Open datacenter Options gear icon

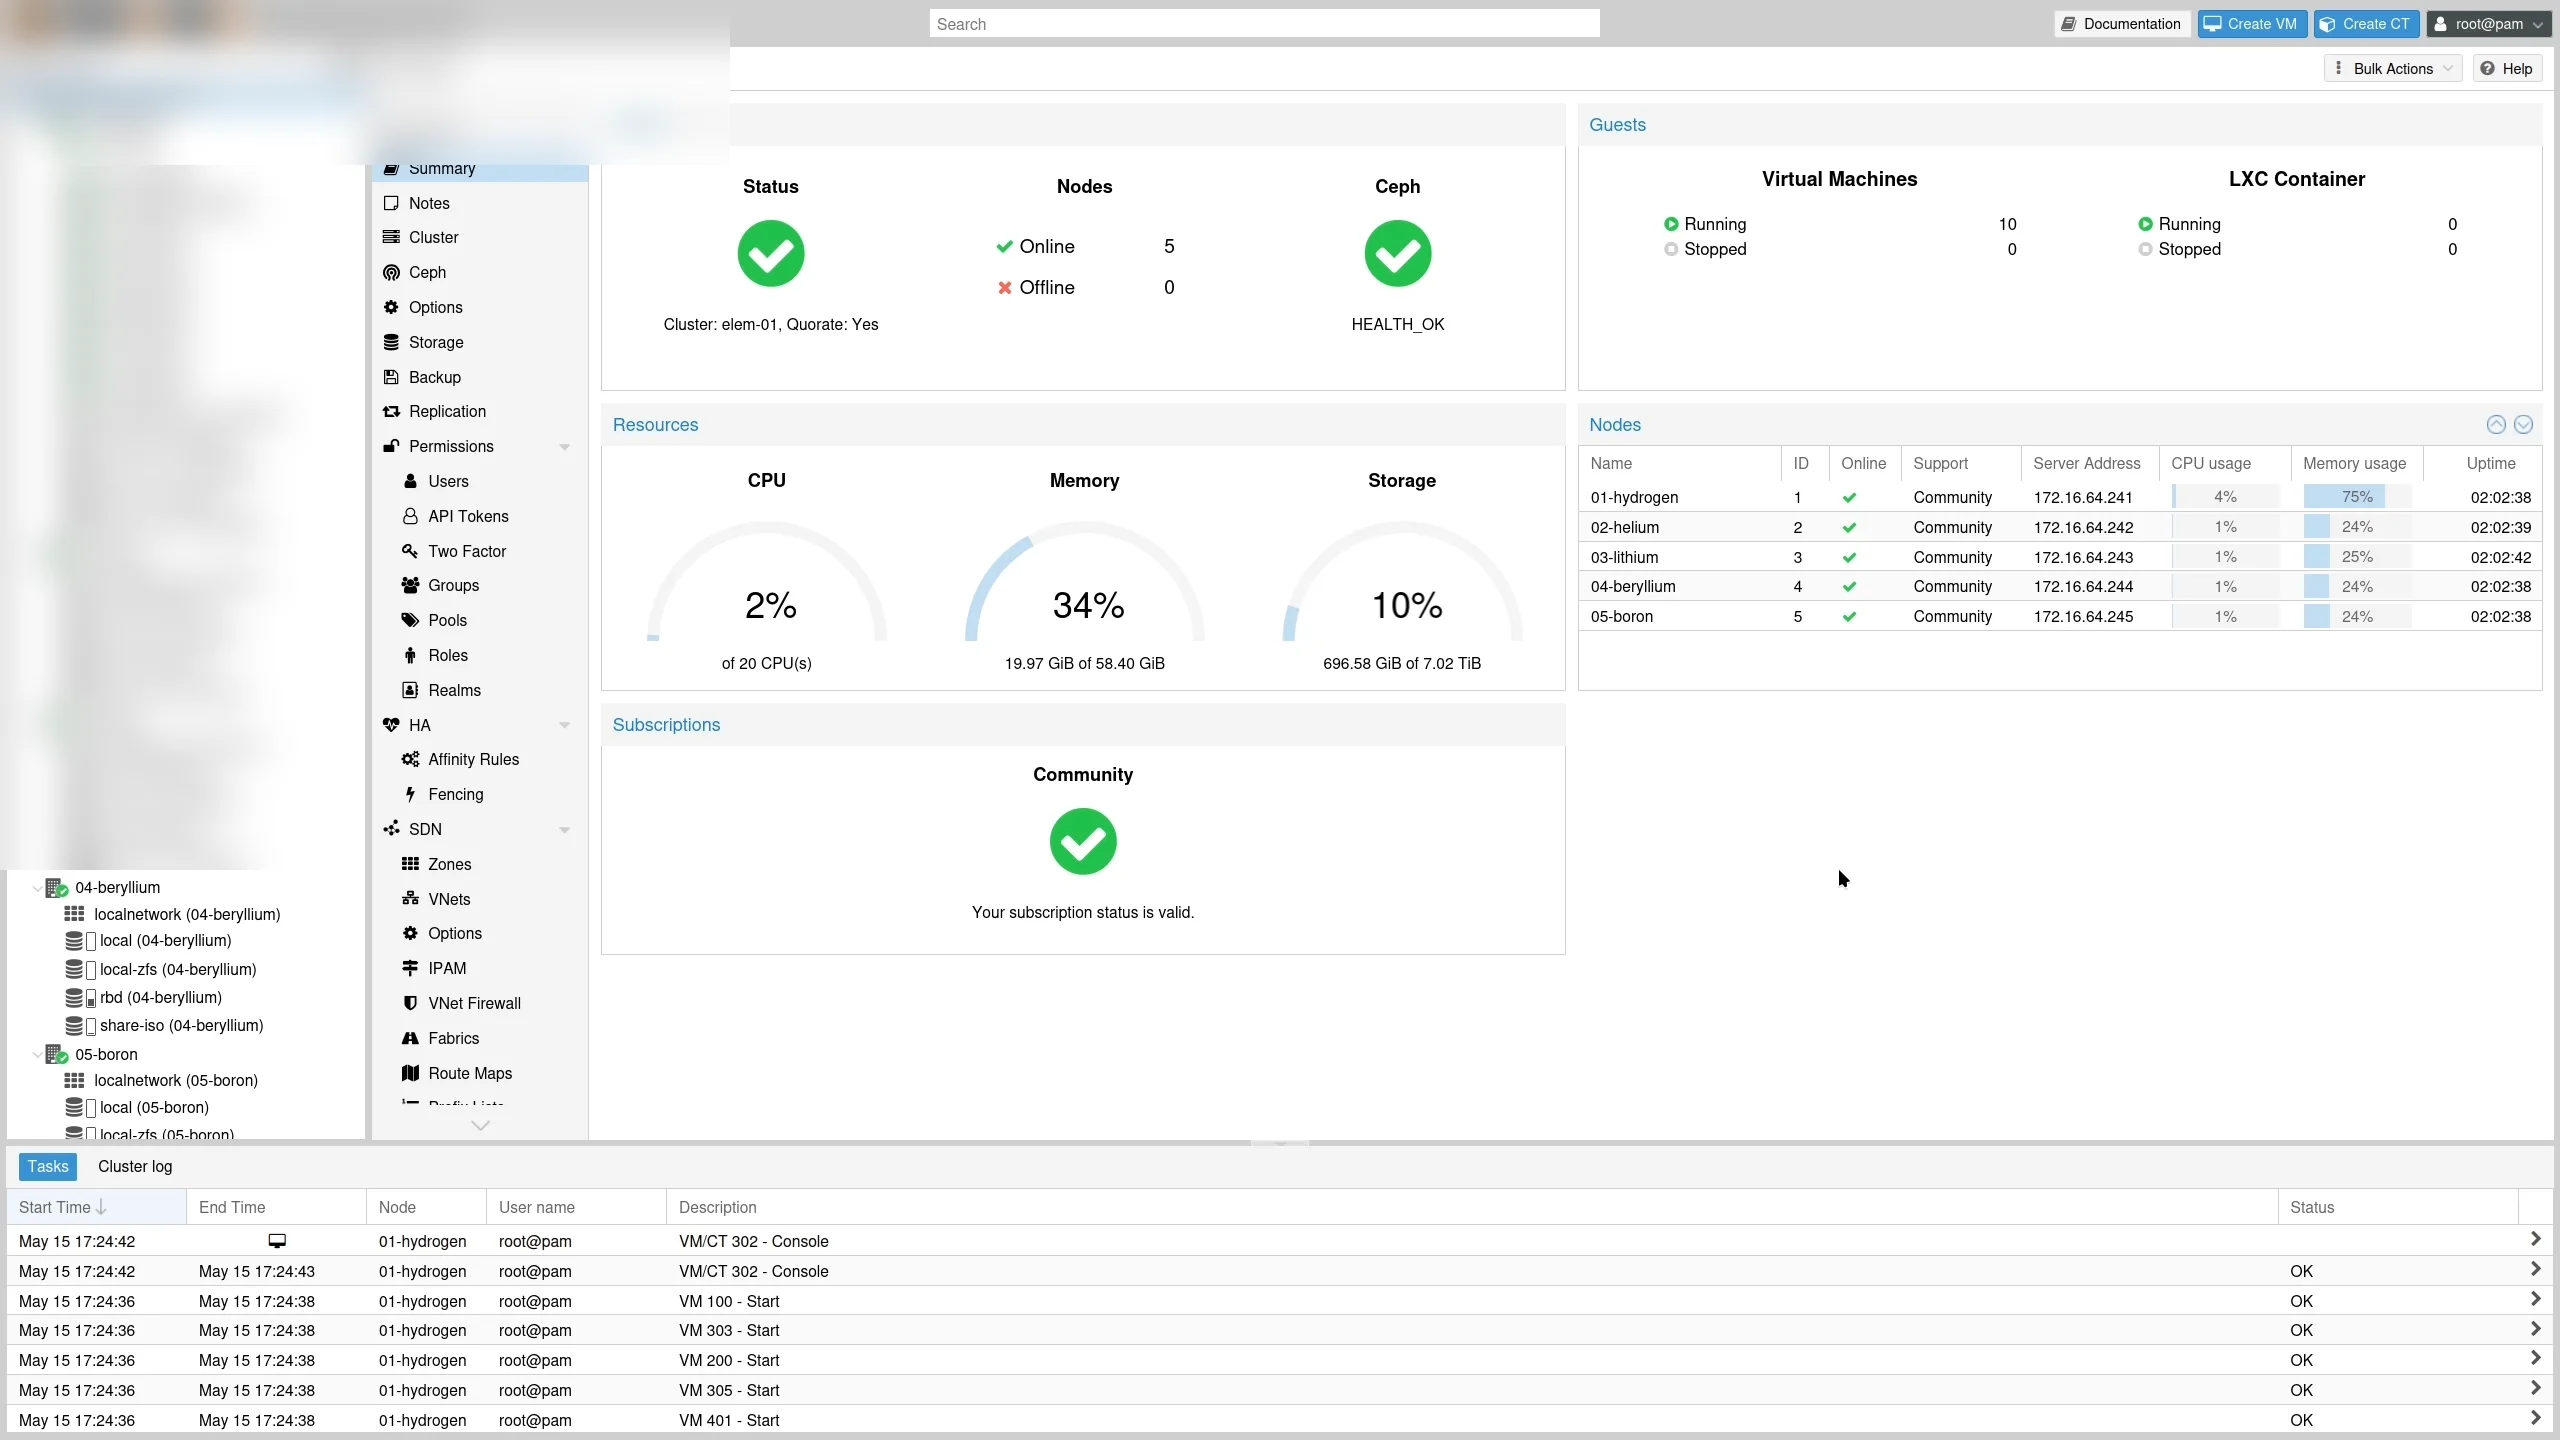tap(391, 307)
